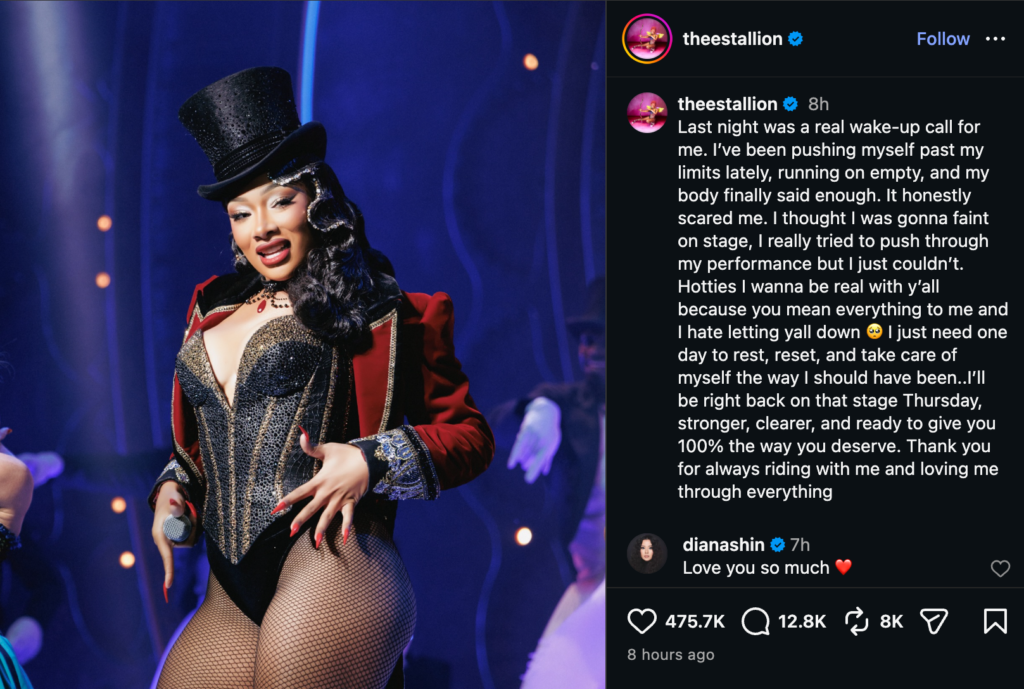Click the verified badge in the header
Image resolution: width=1024 pixels, height=689 pixels.
[795, 39]
